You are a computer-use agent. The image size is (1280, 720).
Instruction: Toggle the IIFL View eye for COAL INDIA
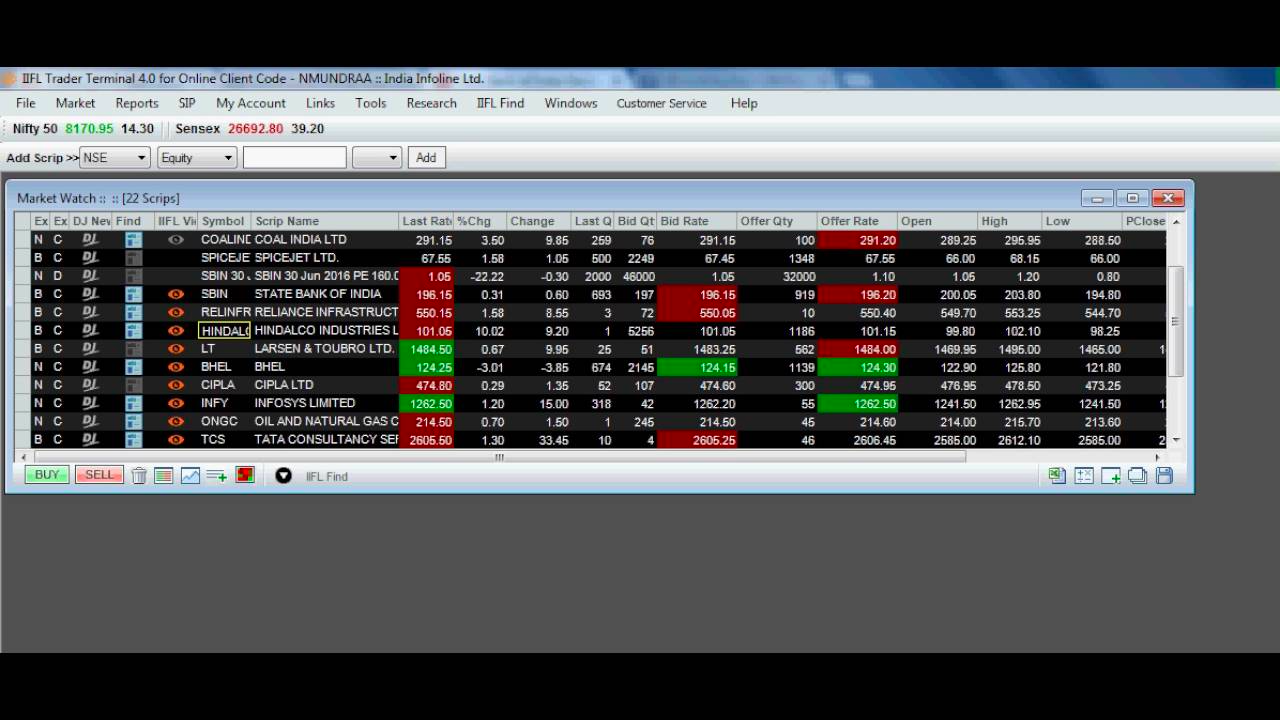pos(176,240)
